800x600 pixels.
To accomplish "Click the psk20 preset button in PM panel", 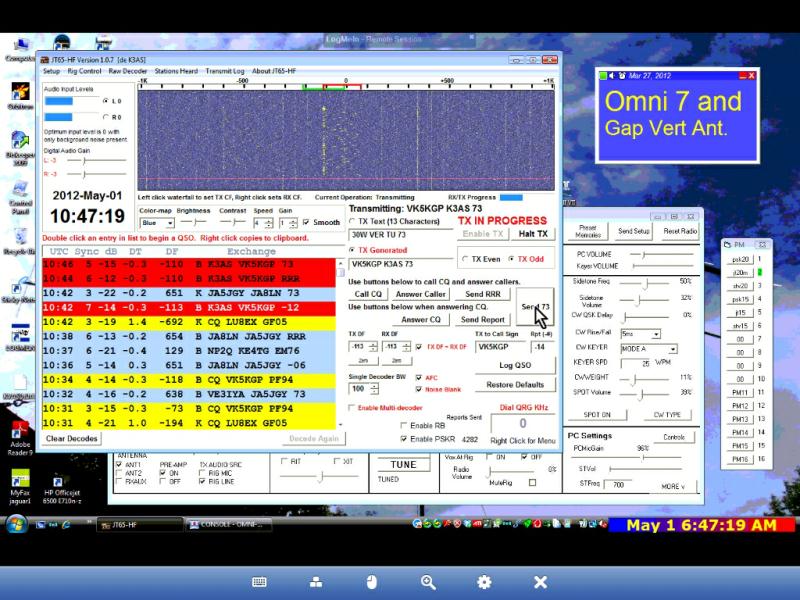I will point(740,259).
